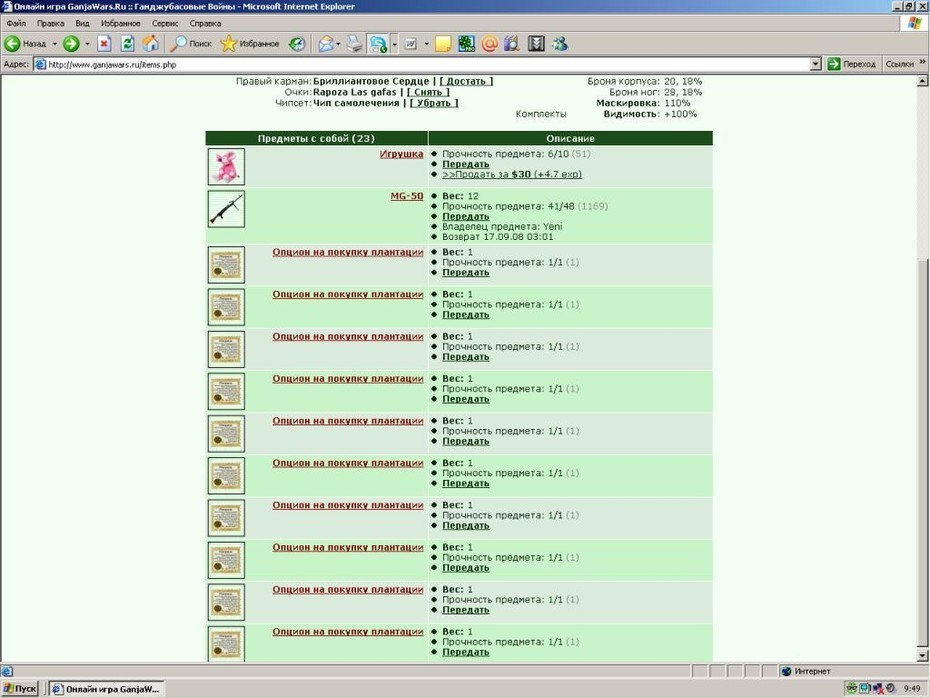Click the page scrollbar up arrow
The width and height of the screenshot is (930, 698).
point(922,81)
